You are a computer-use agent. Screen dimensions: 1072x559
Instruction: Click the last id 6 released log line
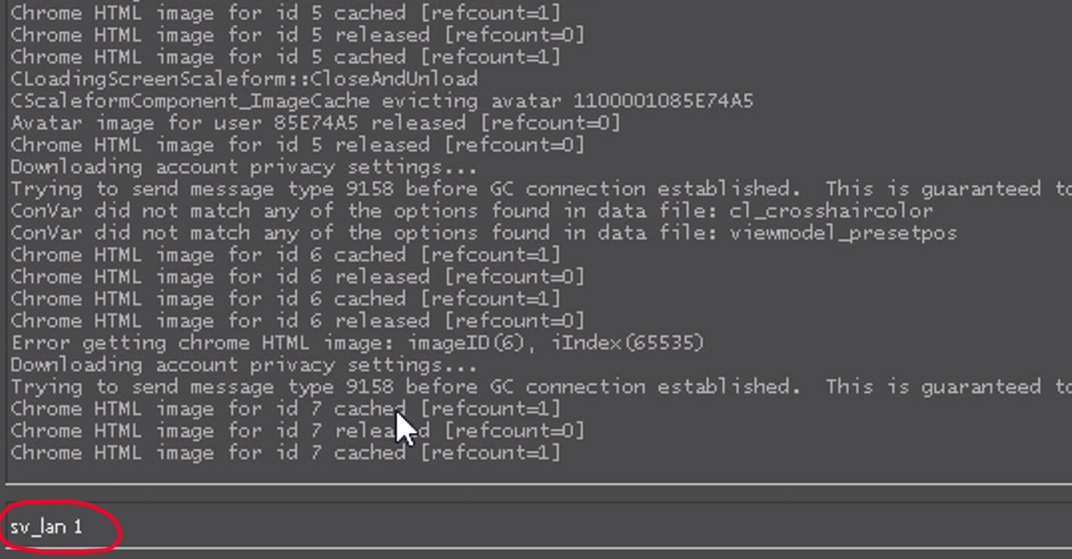pos(297,321)
